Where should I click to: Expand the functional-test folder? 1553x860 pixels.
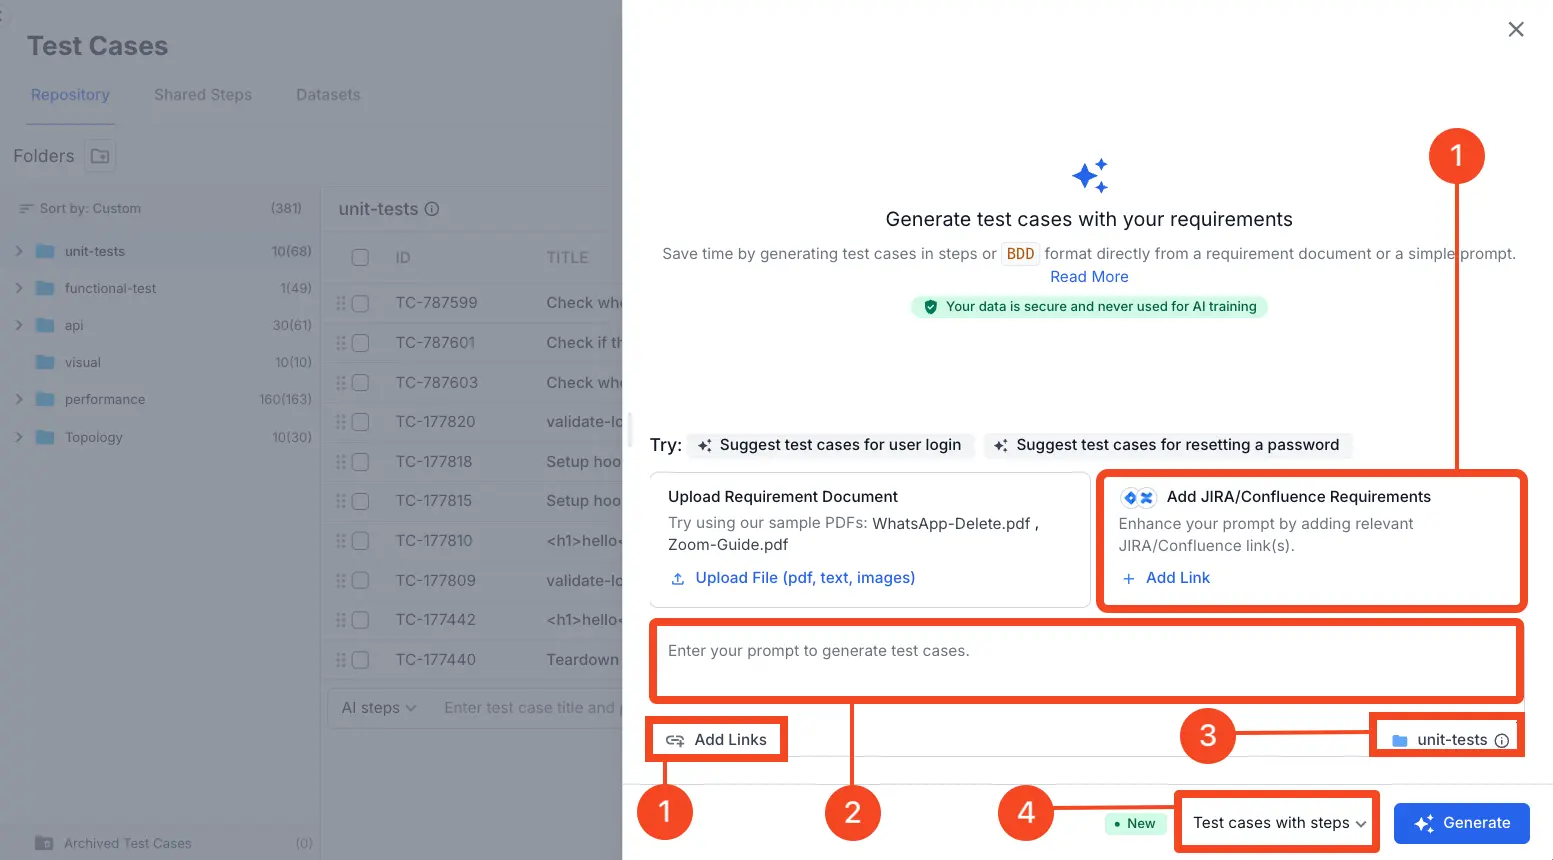click(x=19, y=288)
